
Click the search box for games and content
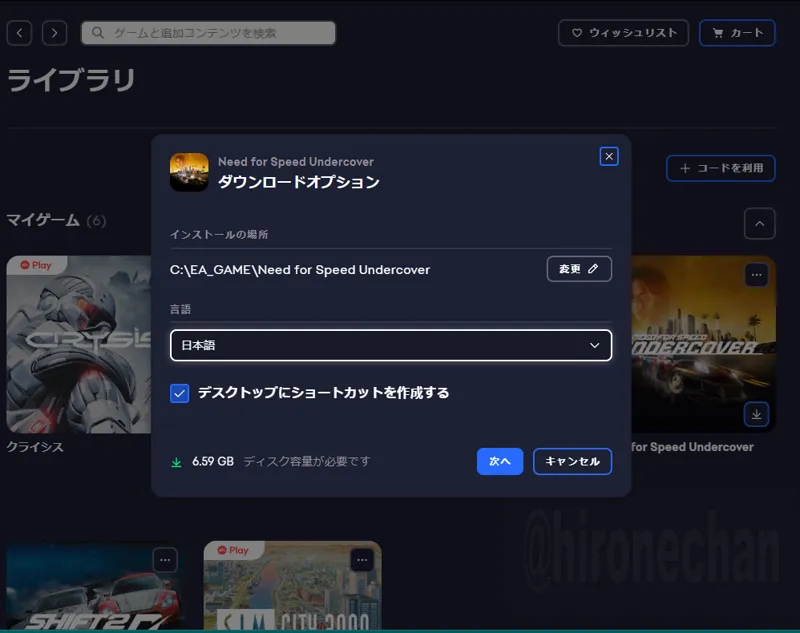click(208, 33)
